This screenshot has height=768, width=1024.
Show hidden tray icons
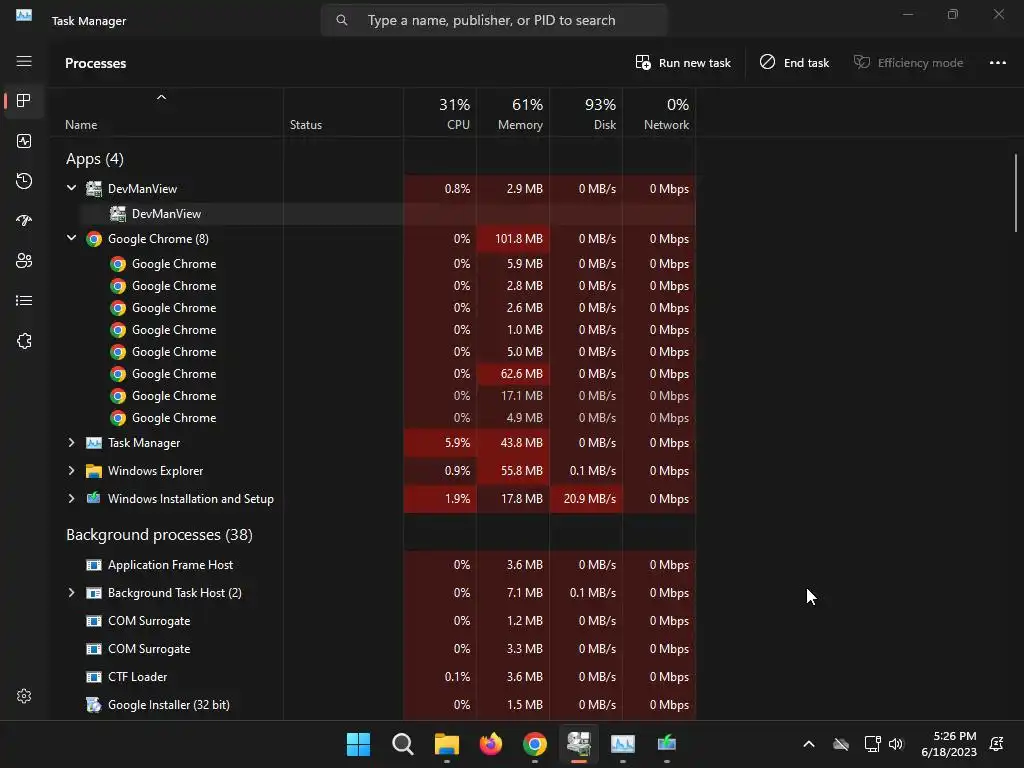point(808,744)
